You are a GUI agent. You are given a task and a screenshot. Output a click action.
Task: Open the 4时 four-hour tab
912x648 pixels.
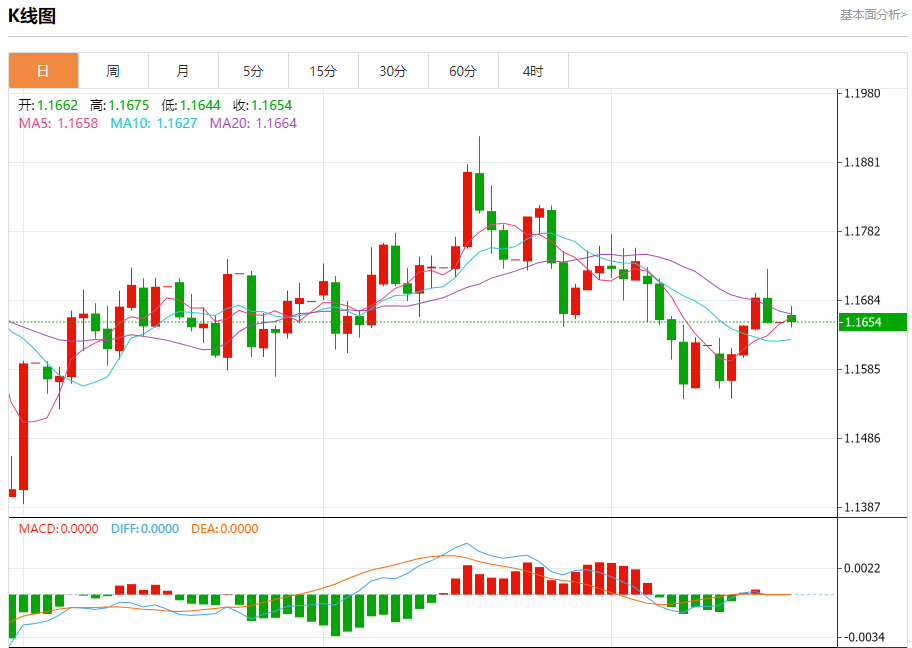[x=533, y=71]
